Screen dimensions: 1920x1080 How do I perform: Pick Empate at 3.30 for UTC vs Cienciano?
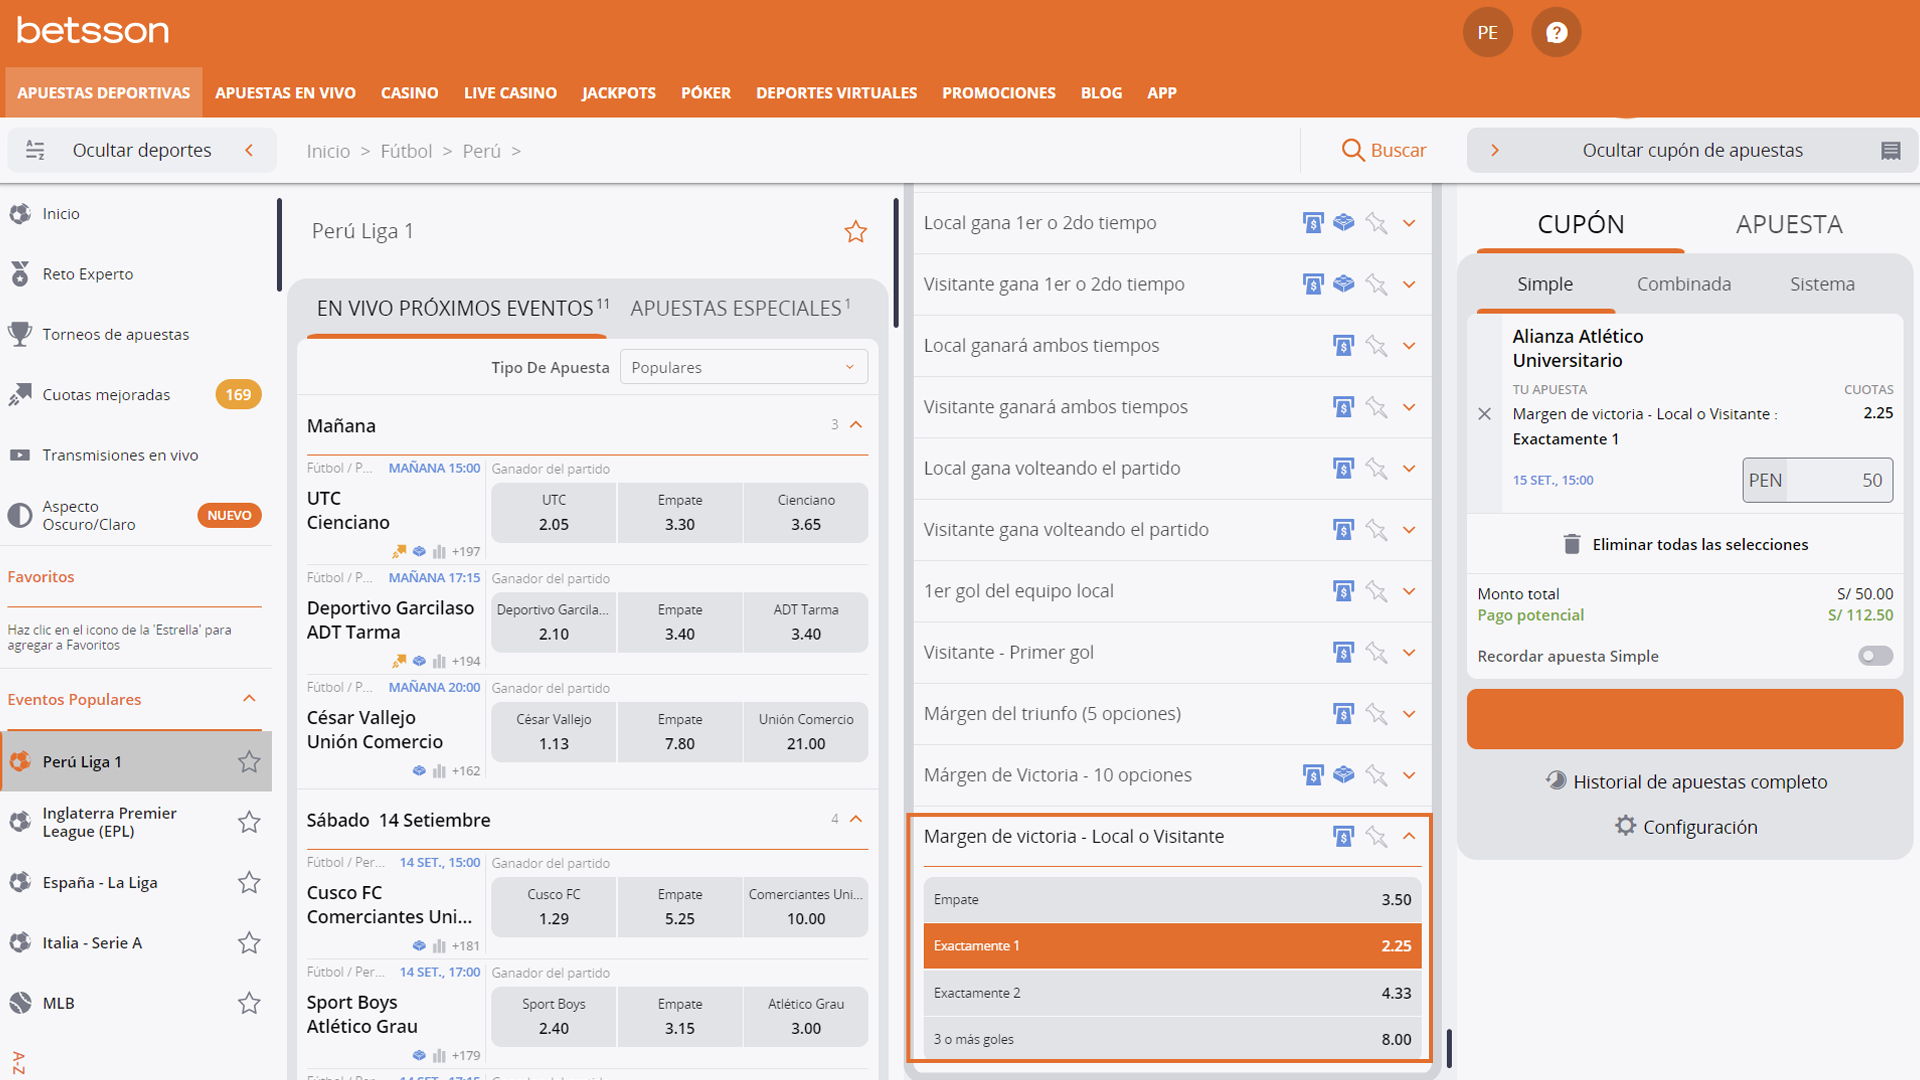click(680, 512)
